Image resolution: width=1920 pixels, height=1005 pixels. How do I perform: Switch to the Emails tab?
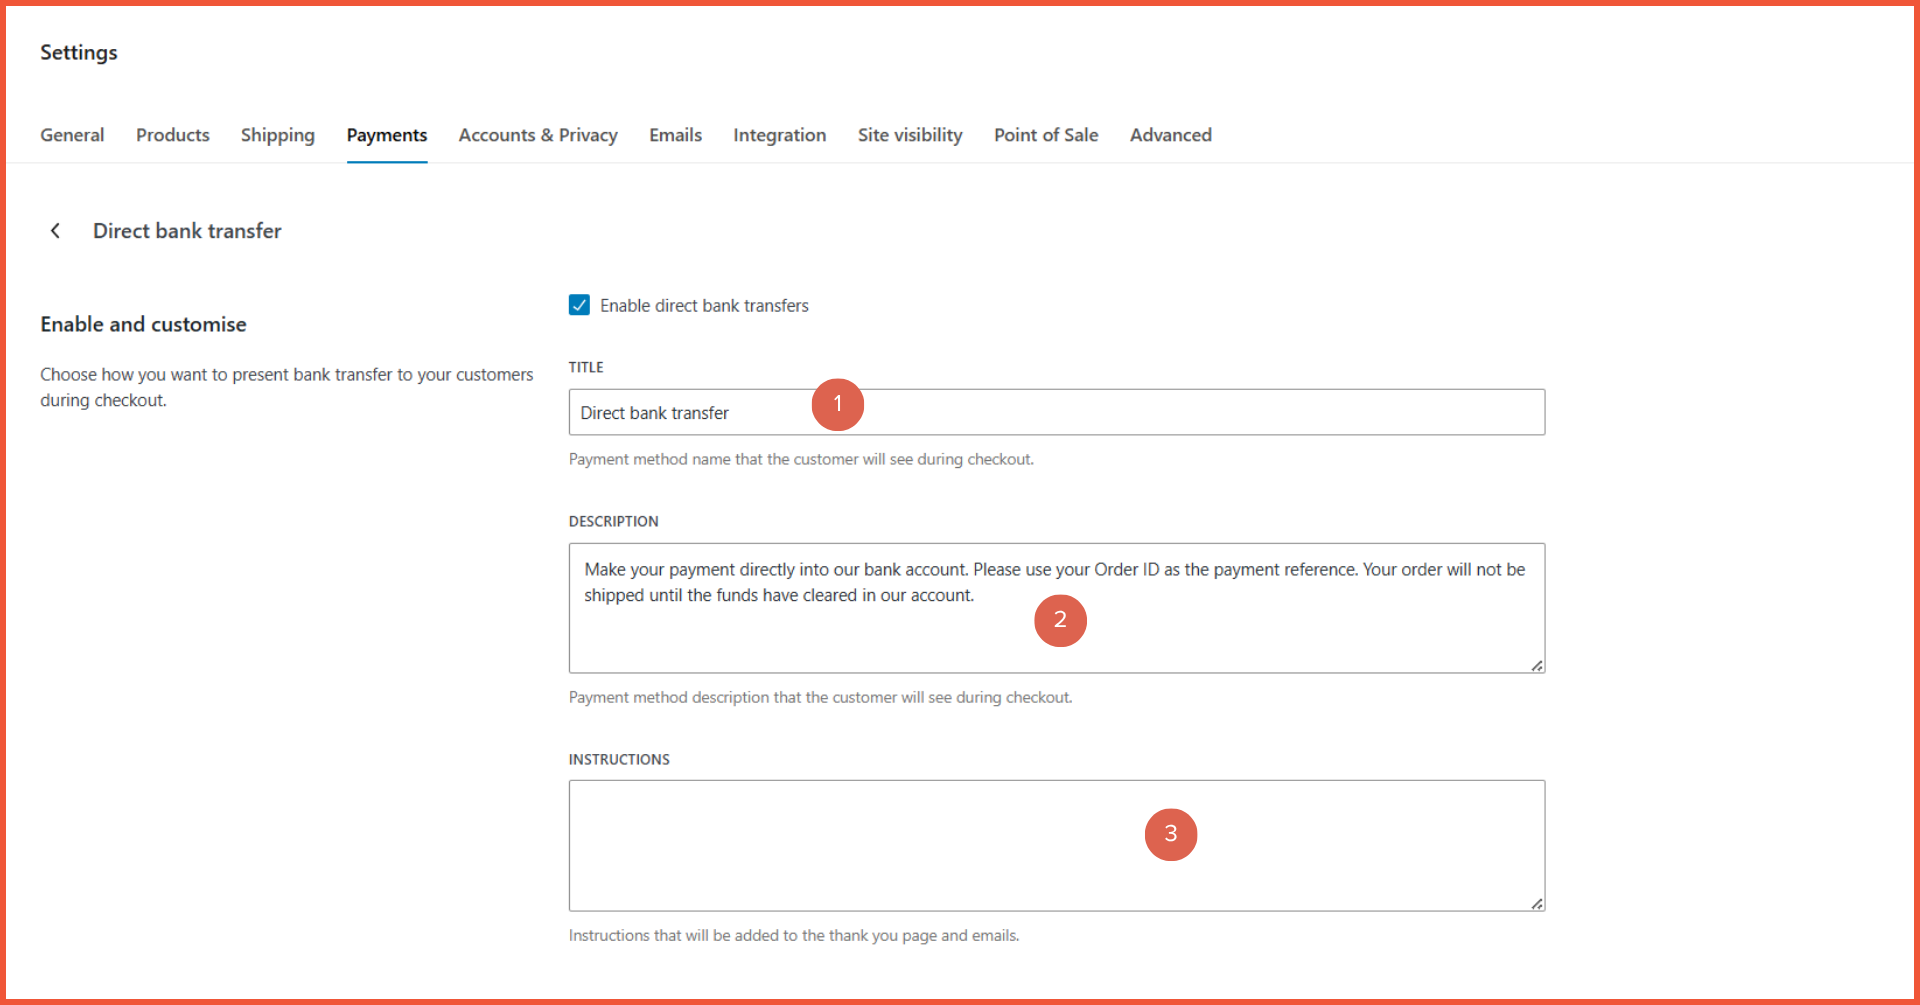click(675, 135)
